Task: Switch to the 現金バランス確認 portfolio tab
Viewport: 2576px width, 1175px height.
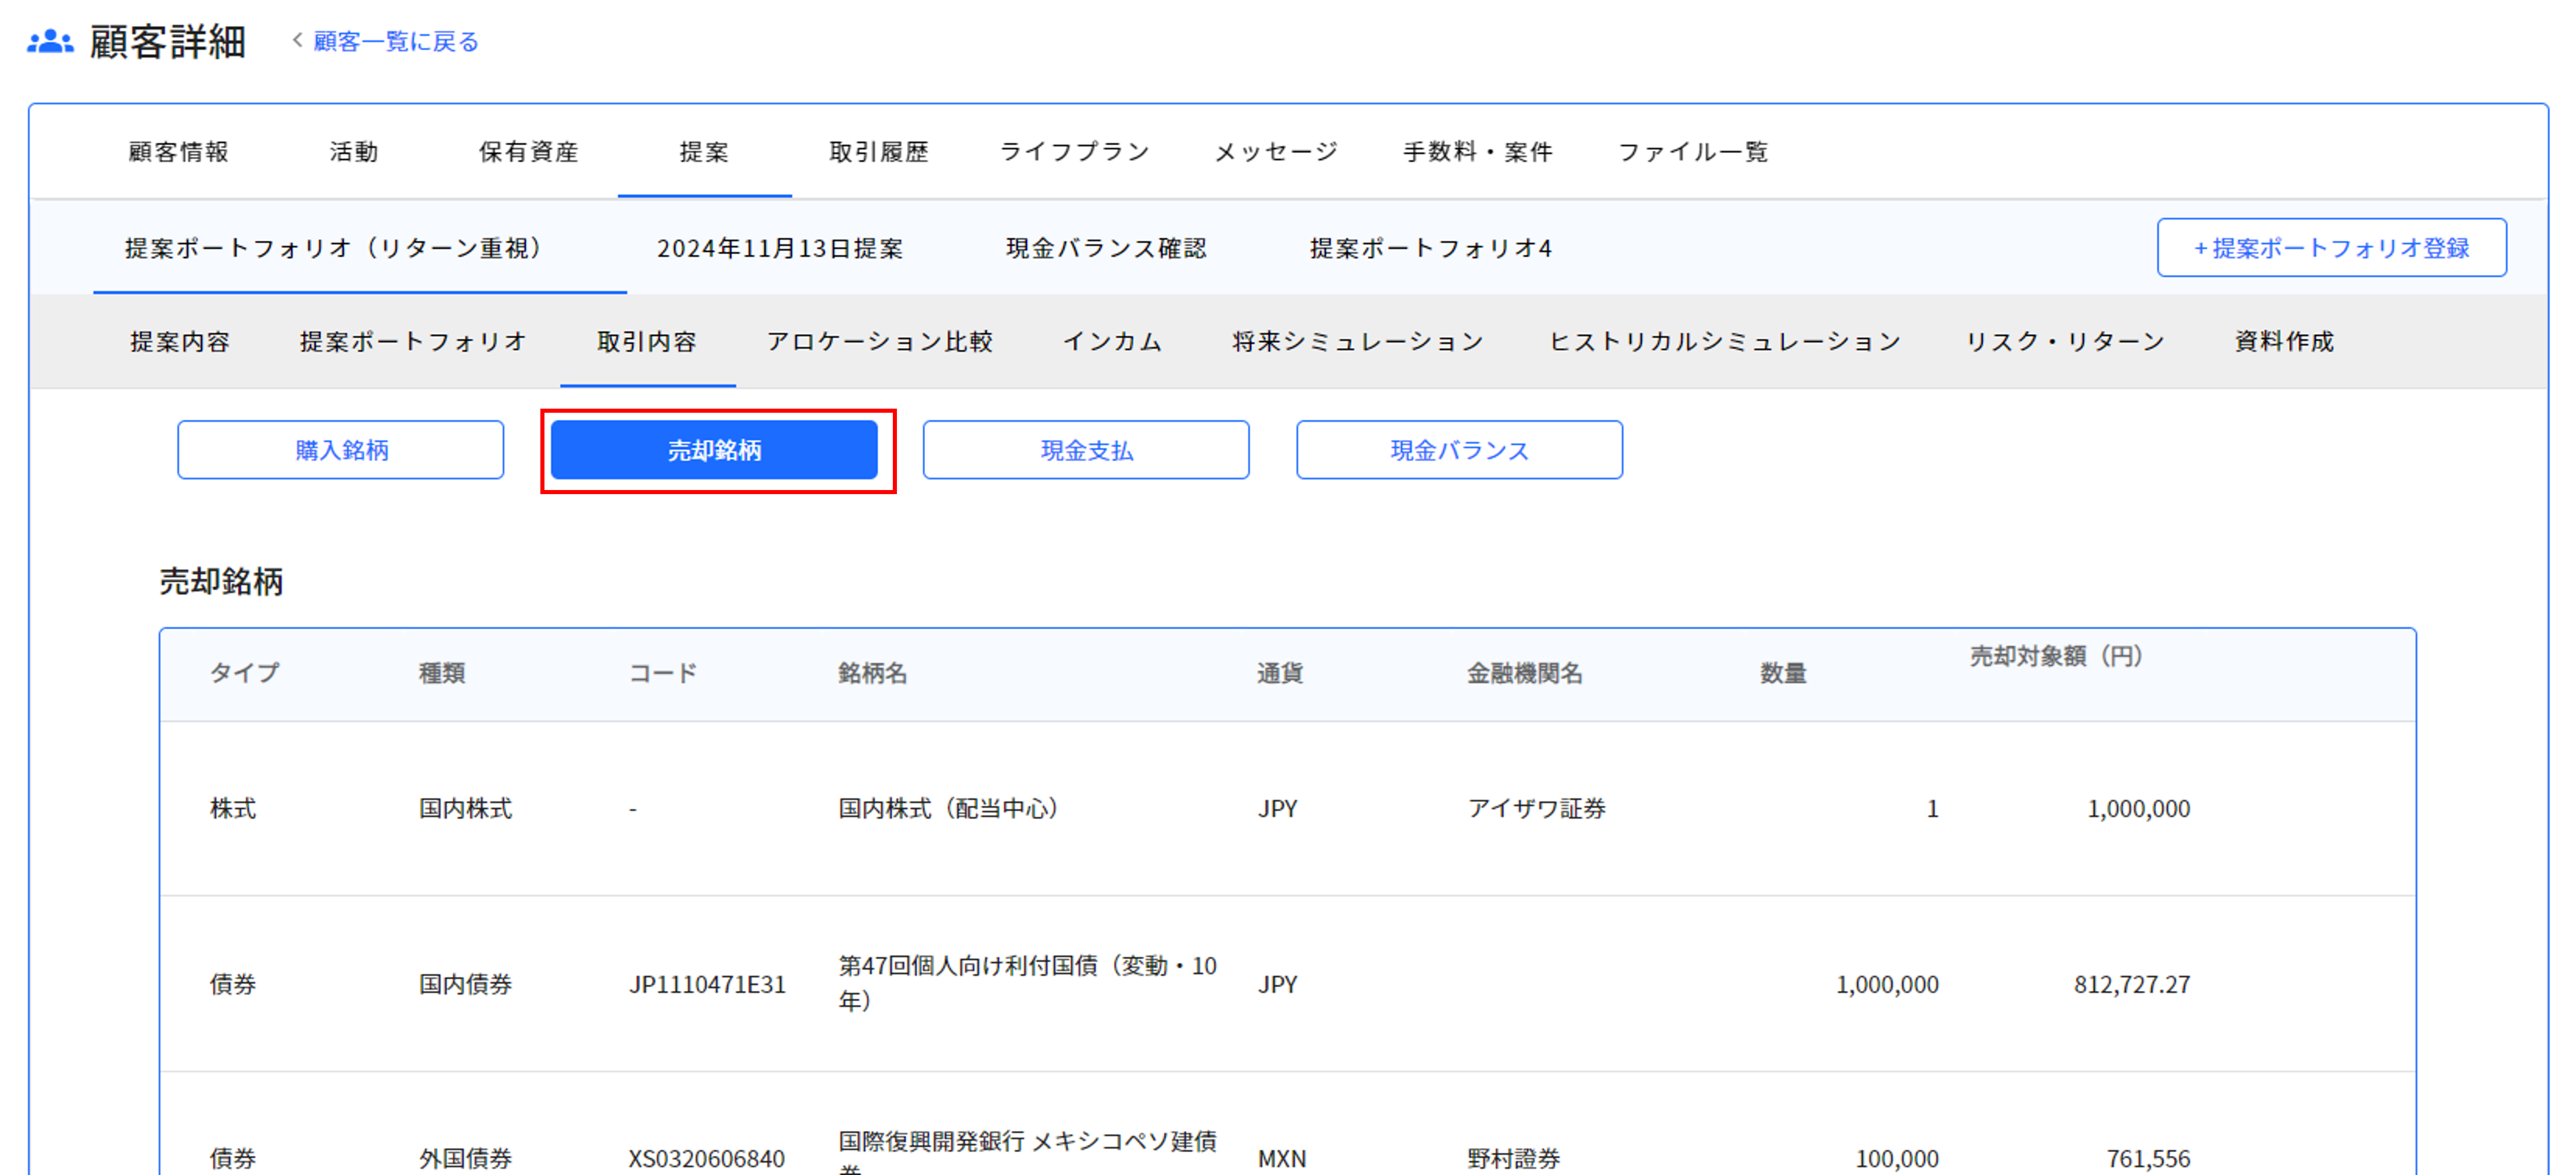Action: [1106, 248]
